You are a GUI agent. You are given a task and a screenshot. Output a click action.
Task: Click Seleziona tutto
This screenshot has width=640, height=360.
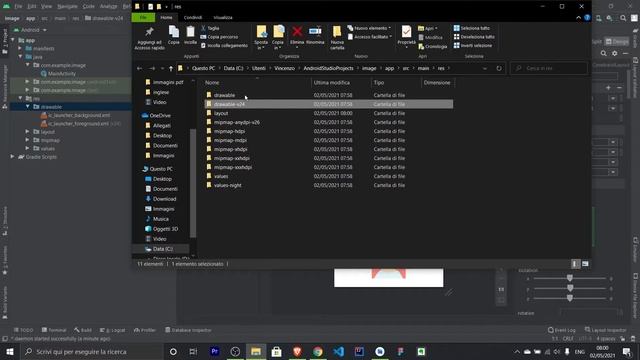coord(472,28)
